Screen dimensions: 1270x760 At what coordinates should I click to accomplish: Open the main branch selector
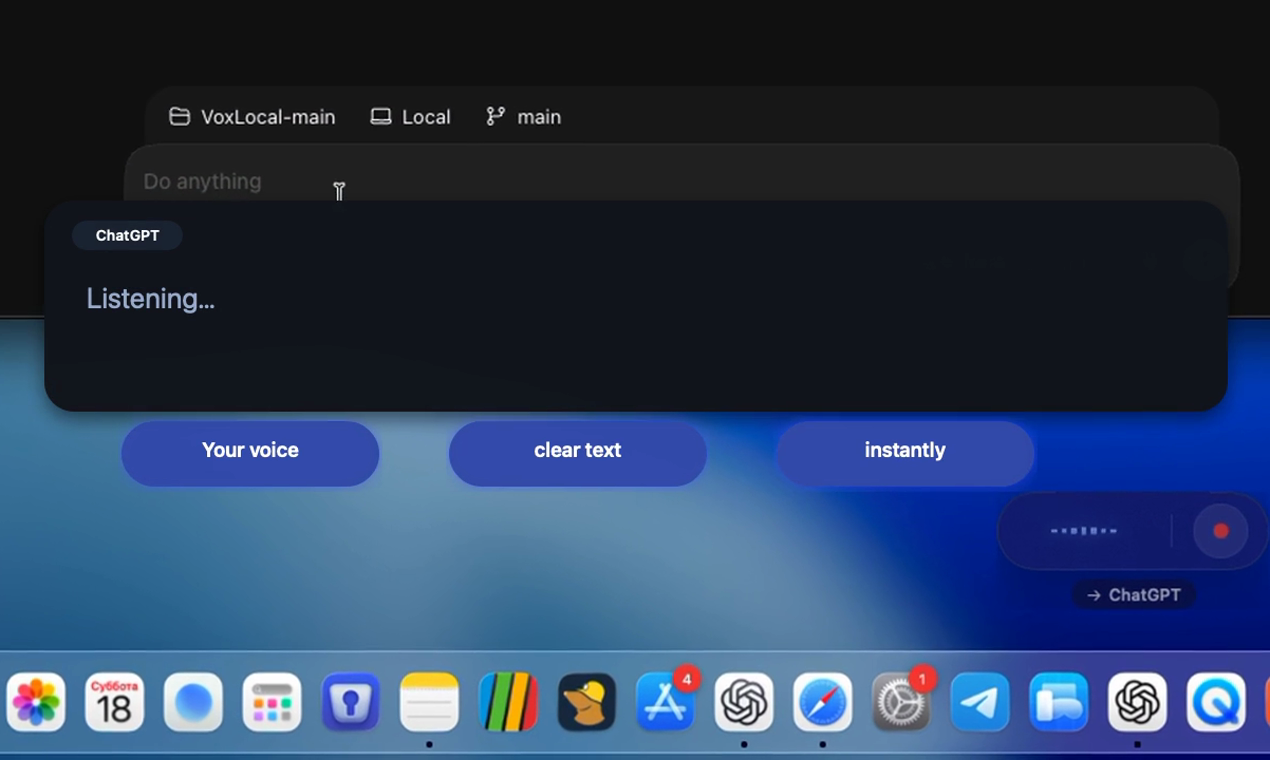pos(523,117)
